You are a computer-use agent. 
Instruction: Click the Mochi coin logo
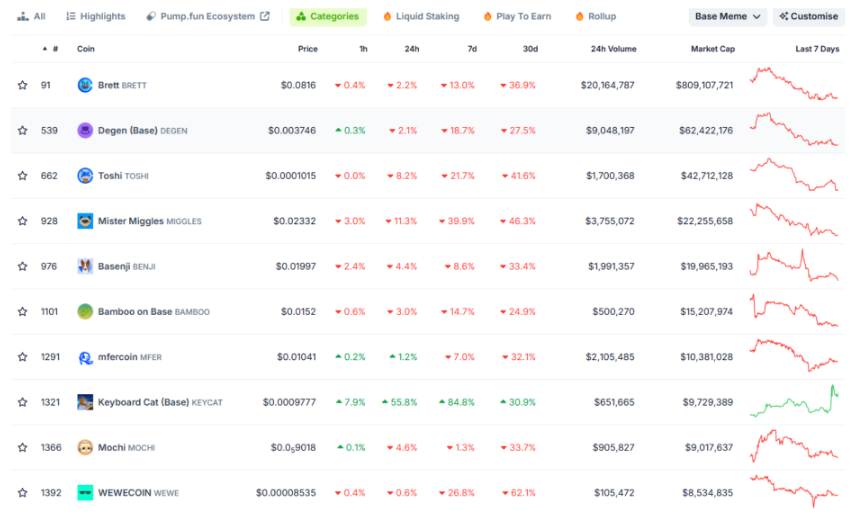(85, 447)
